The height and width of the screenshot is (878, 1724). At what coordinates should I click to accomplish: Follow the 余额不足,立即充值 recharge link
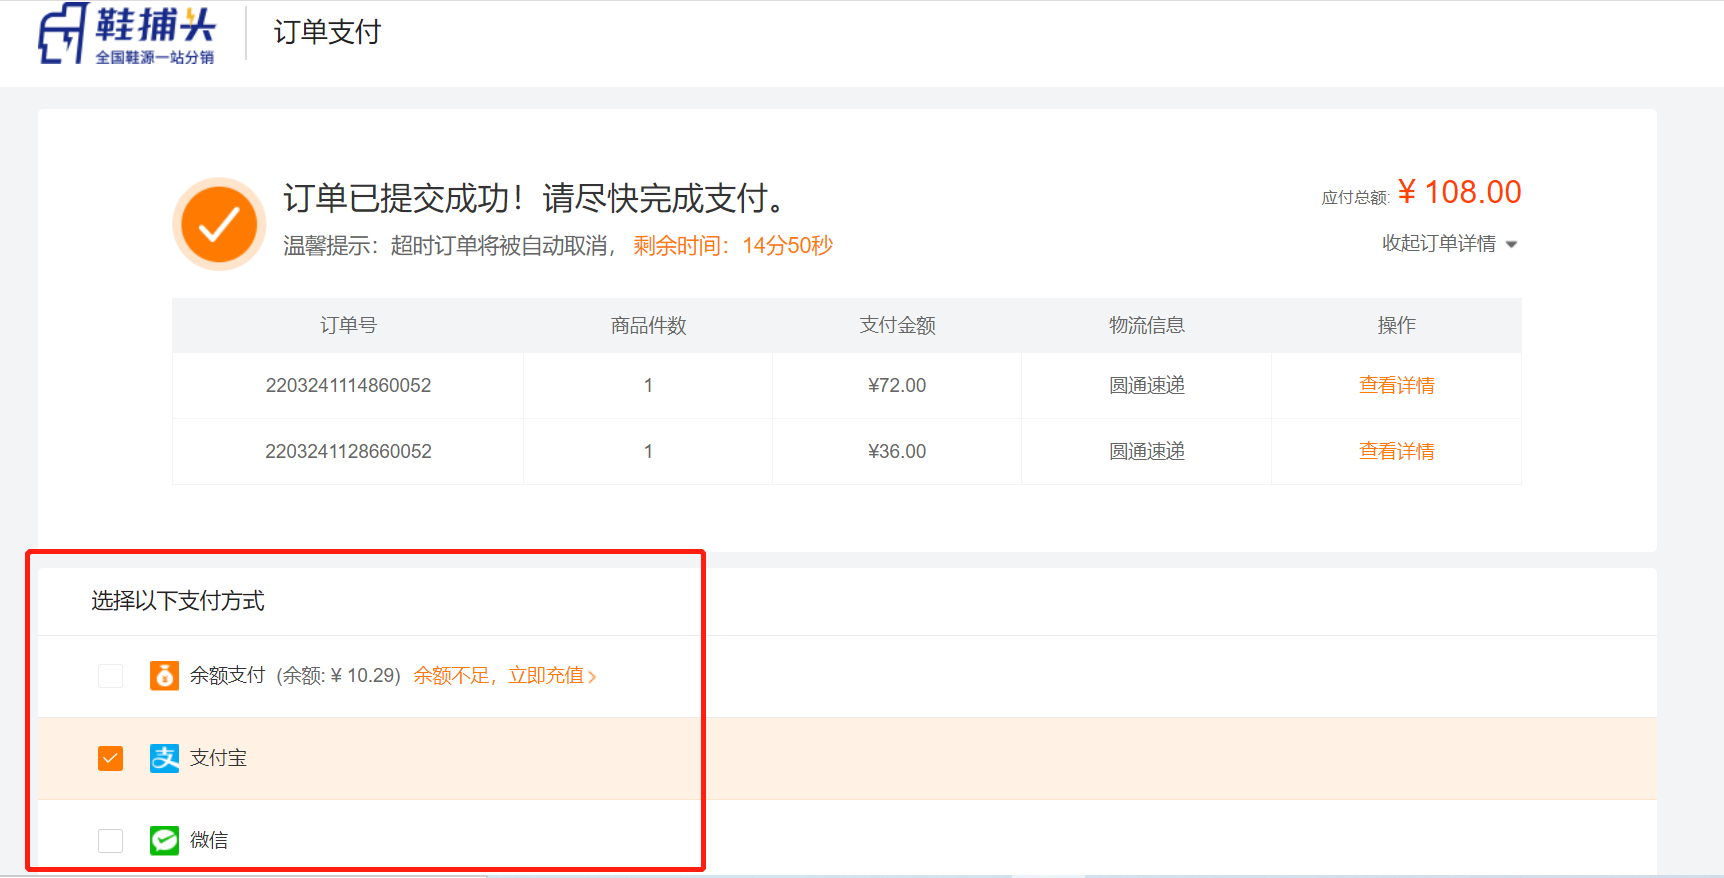click(x=504, y=676)
